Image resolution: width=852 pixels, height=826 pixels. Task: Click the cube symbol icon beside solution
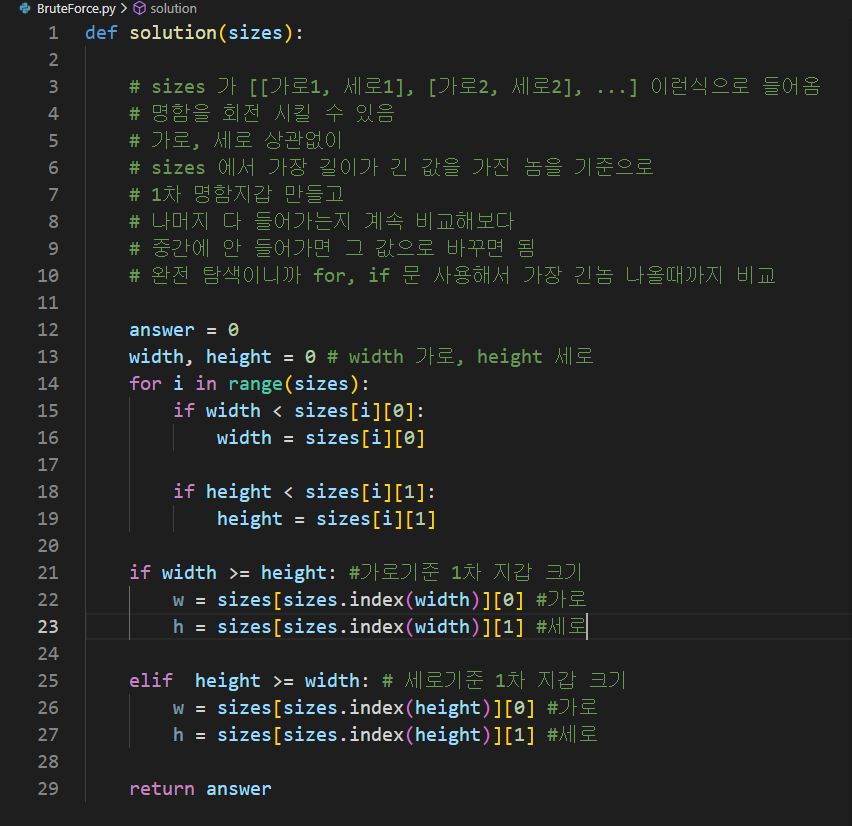(140, 8)
